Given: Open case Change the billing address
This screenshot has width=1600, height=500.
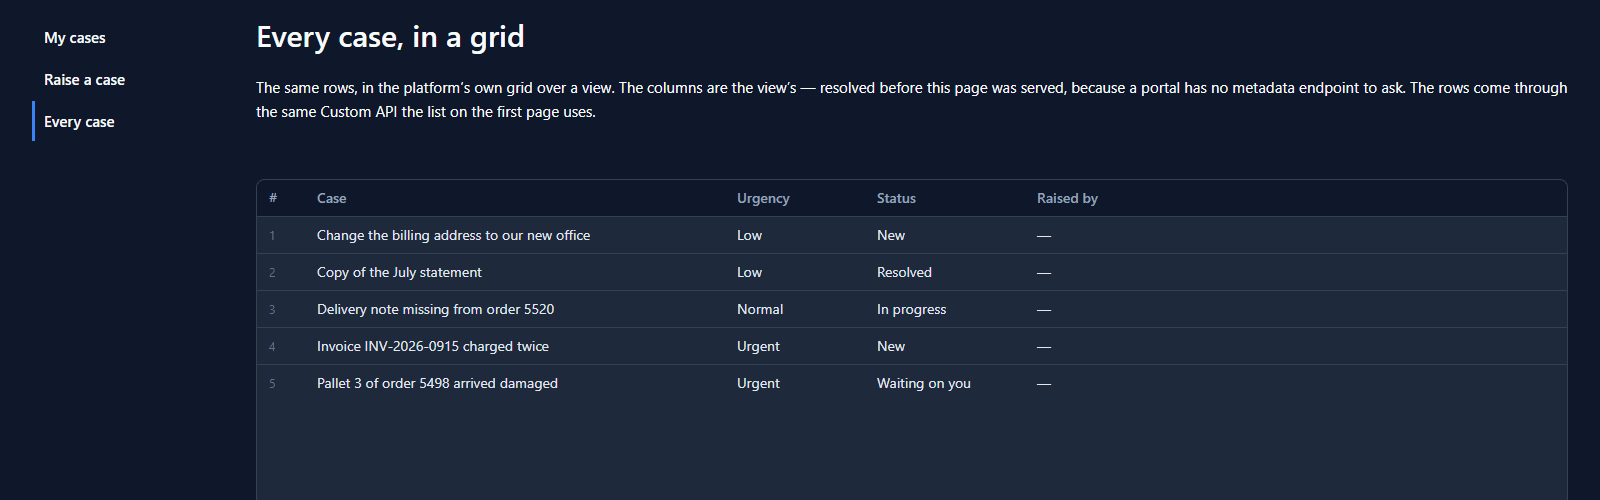Looking at the screenshot, I should (453, 235).
